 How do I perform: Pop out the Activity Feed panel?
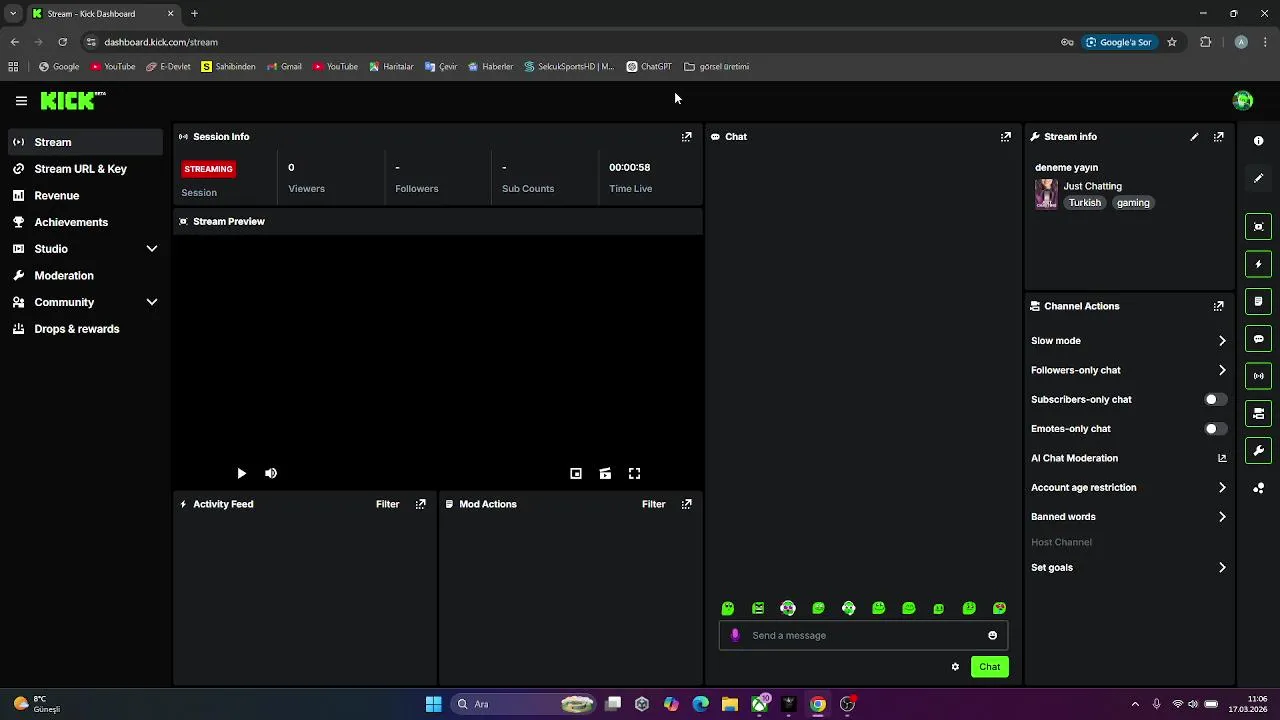point(420,504)
